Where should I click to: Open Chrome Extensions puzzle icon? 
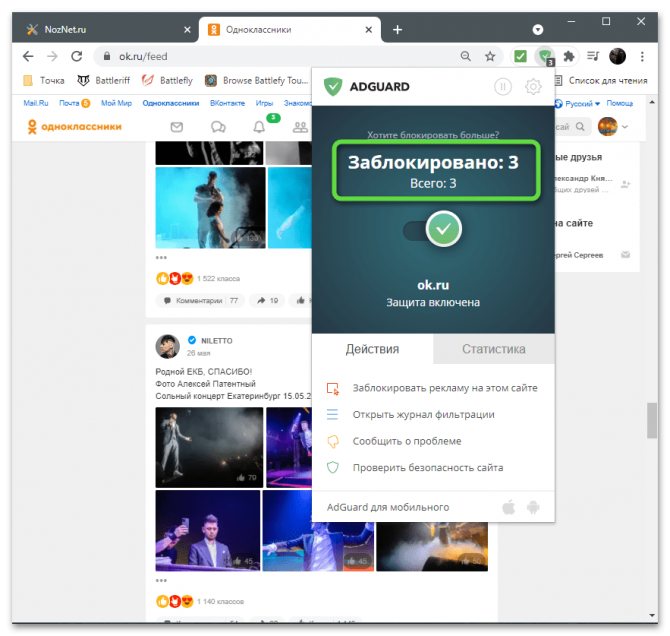(x=569, y=56)
